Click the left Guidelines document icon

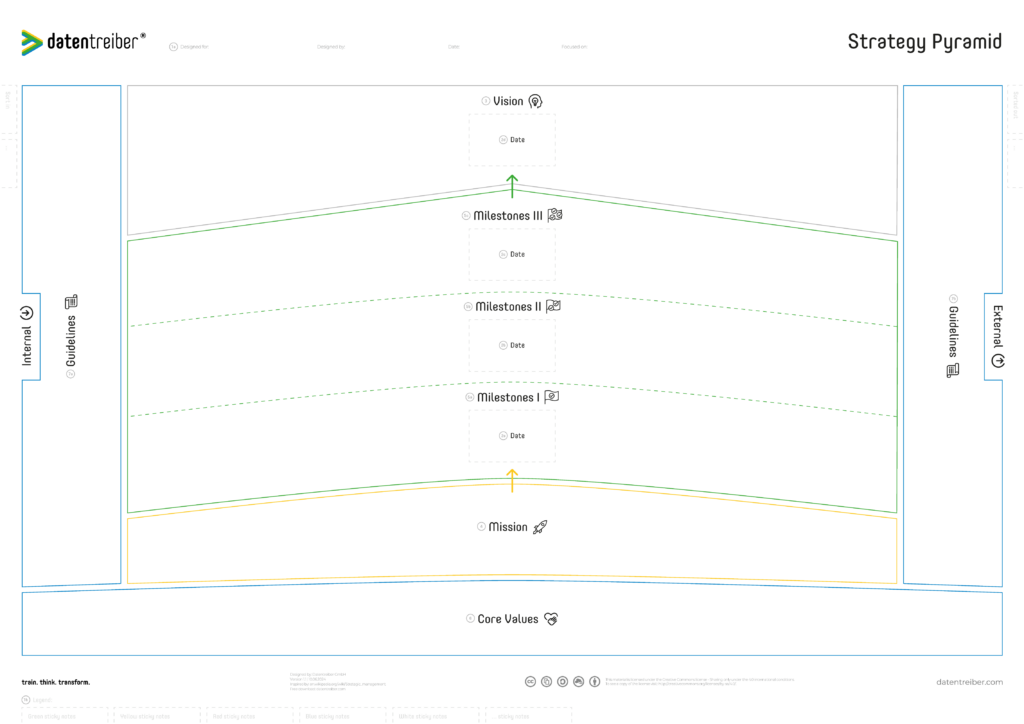pos(71,301)
